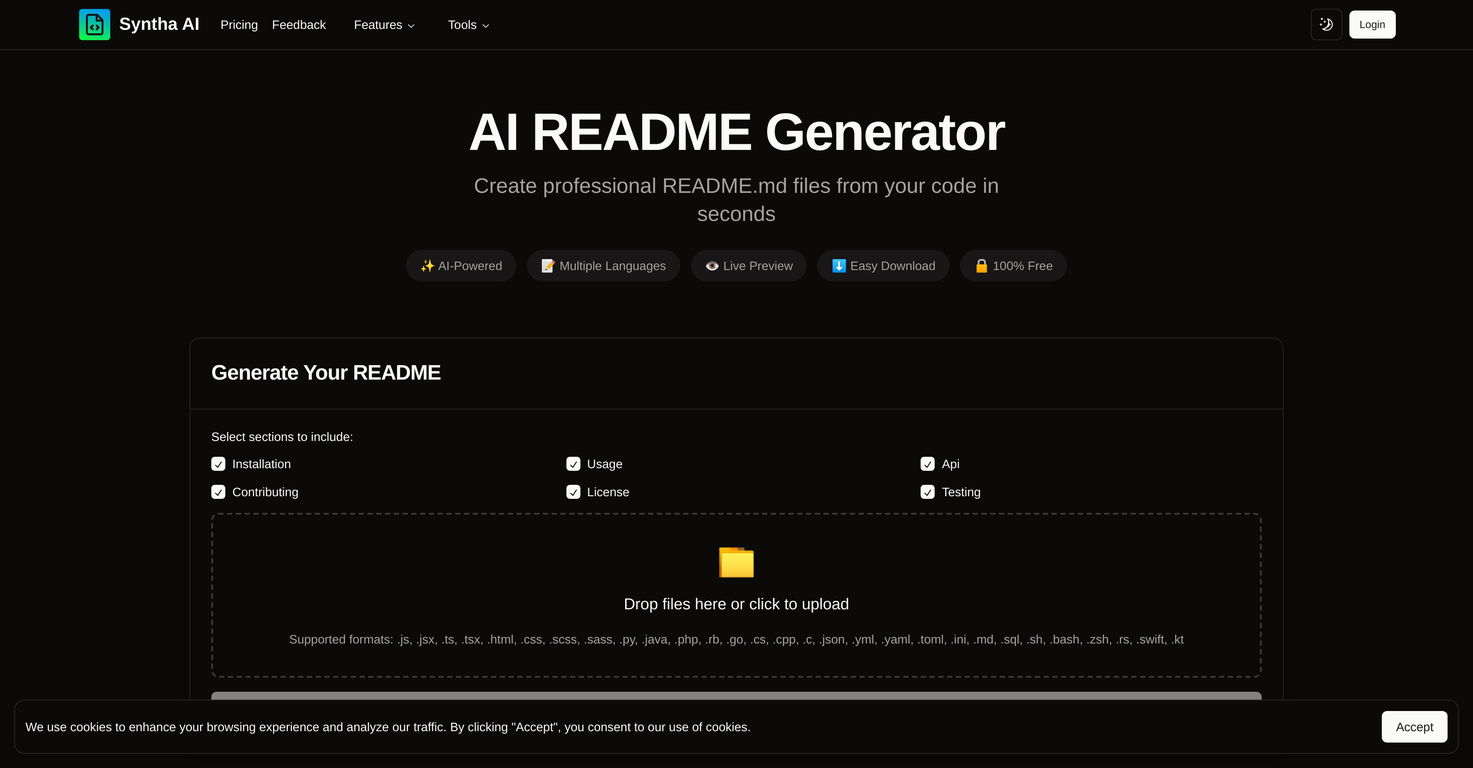Accept the cookie consent notice

pos(1413,727)
